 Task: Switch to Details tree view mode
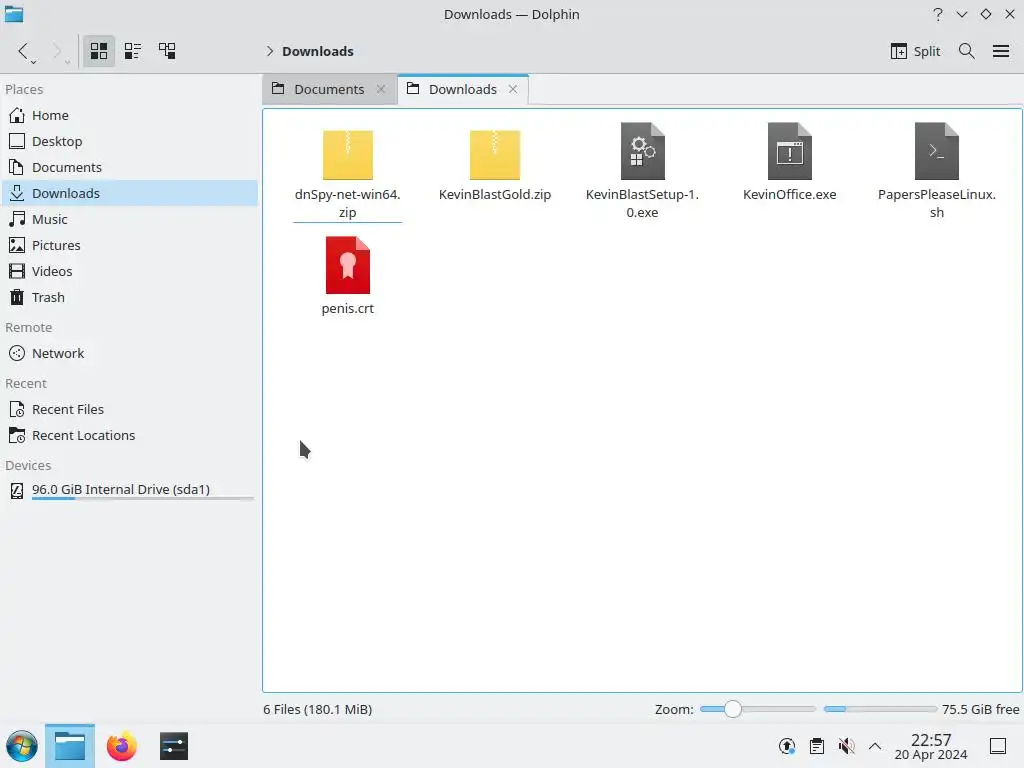pos(167,51)
